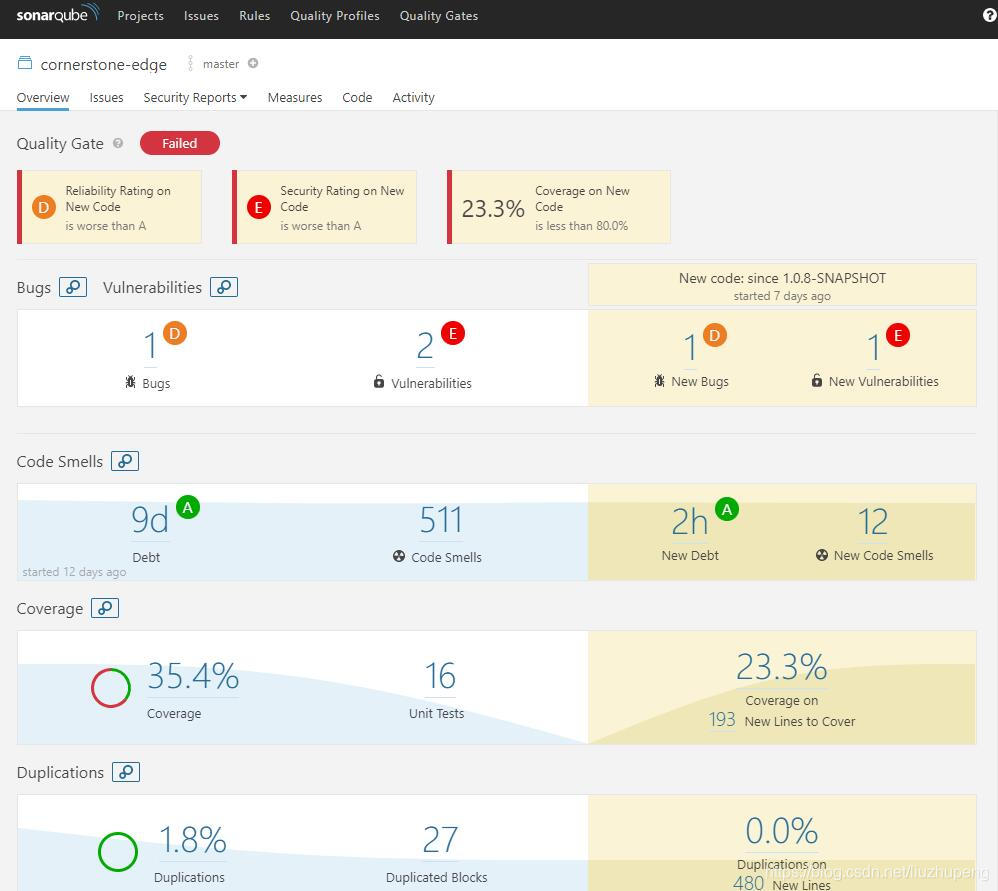Open the help question mark icon in the header
998x891 pixels.
990,15
